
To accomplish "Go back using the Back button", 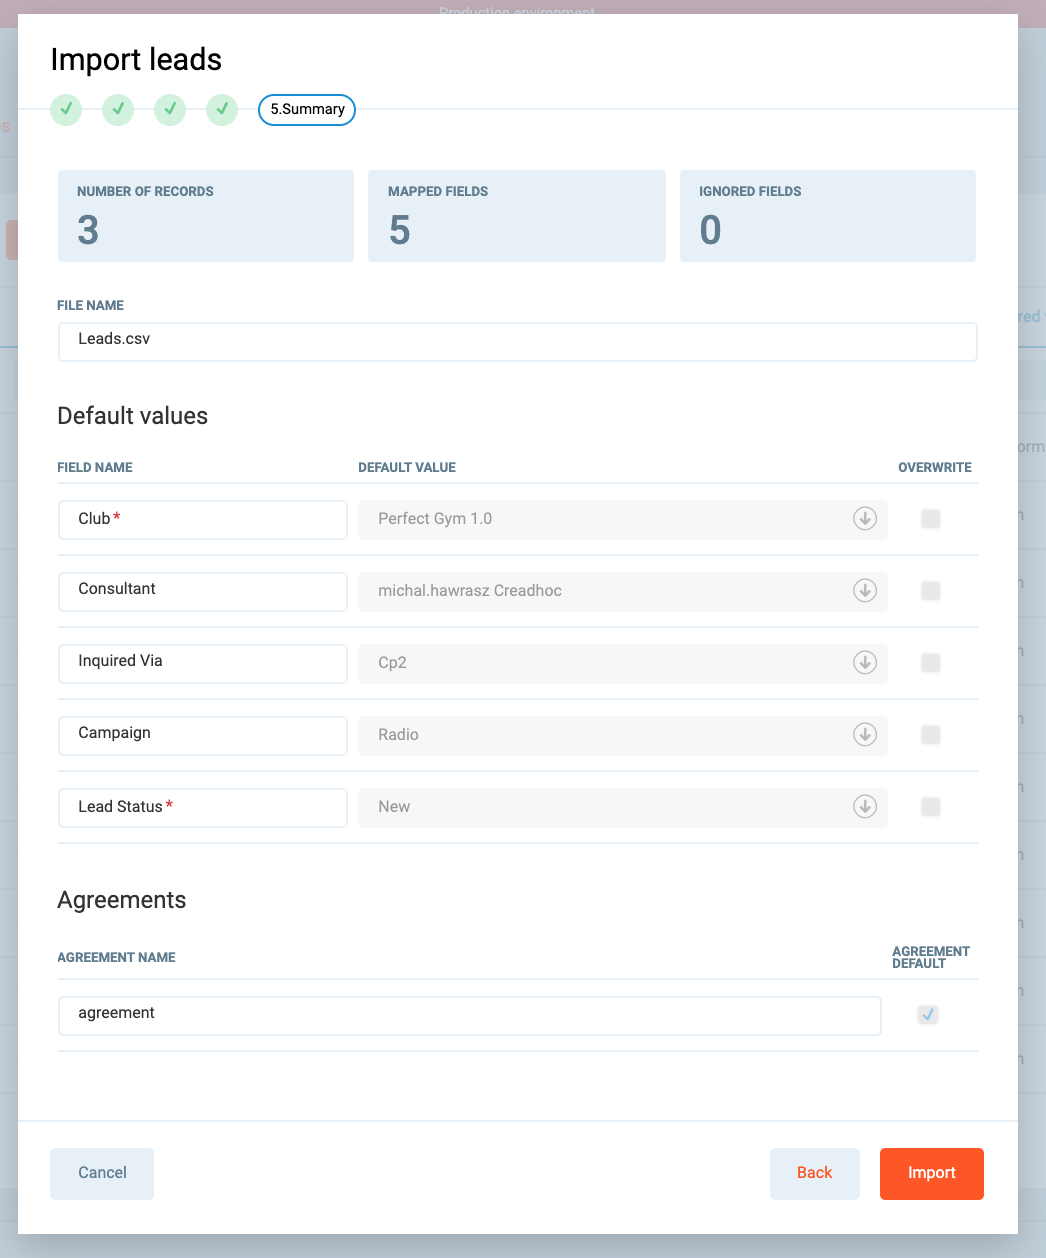I will coord(814,1173).
